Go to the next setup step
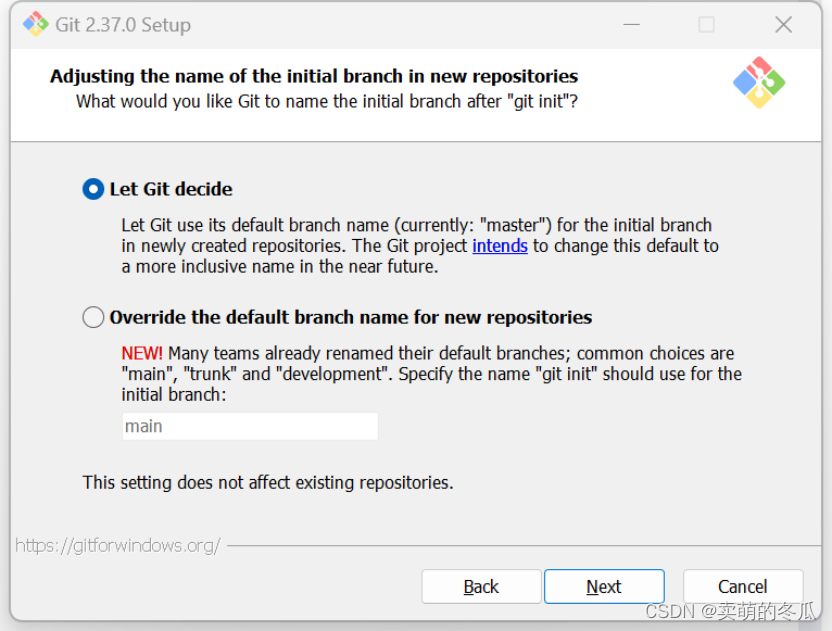832x631 pixels. (604, 586)
